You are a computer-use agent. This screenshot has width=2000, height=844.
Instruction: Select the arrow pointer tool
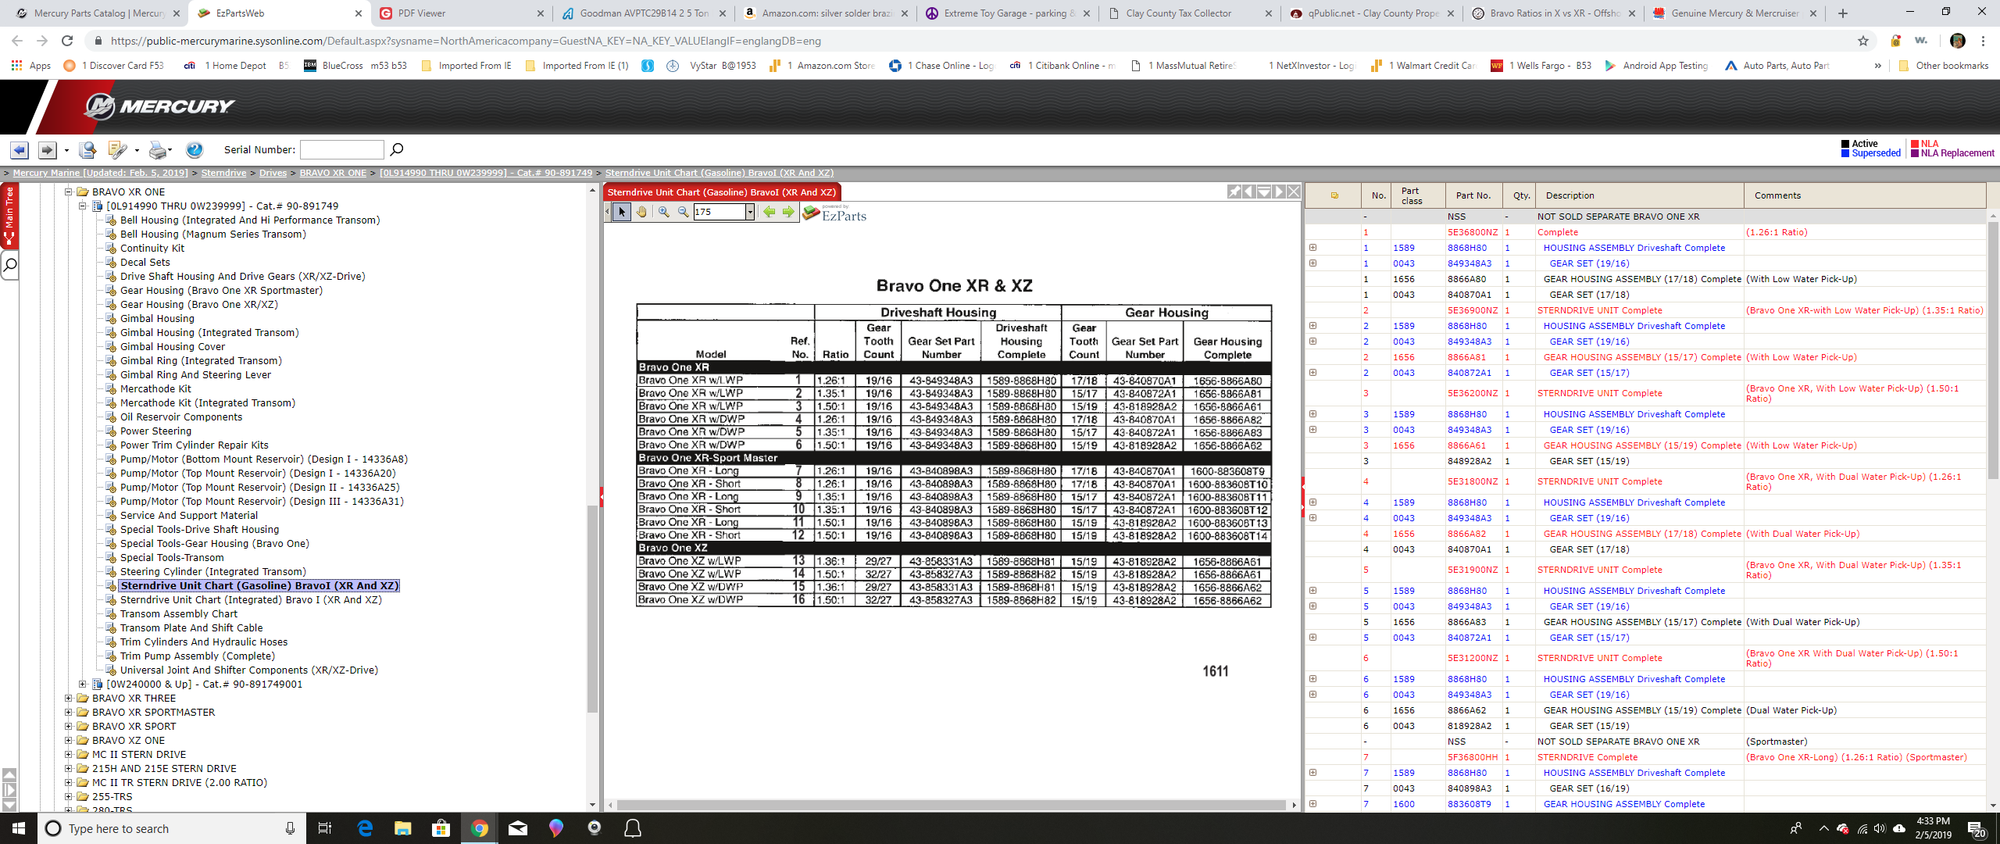pyautogui.click(x=622, y=212)
